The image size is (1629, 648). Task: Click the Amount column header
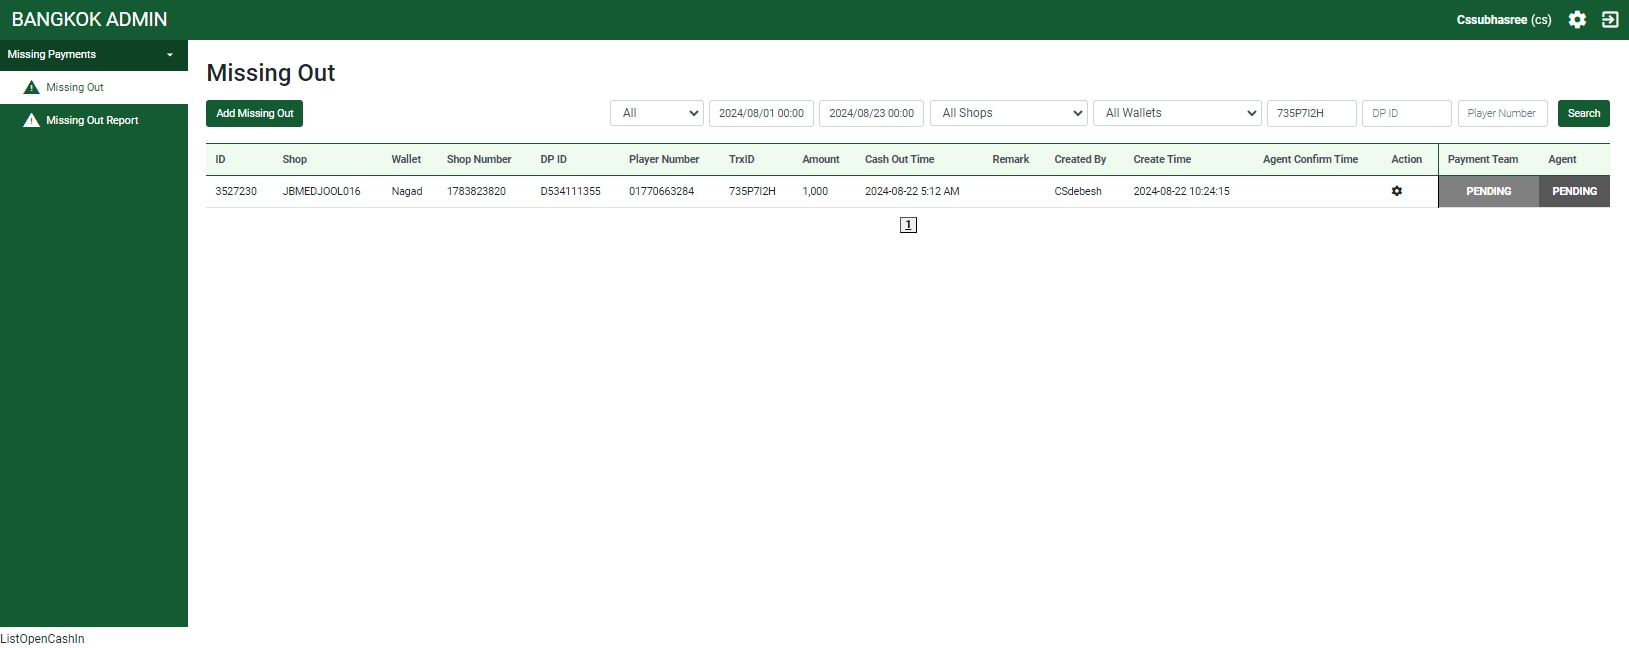tap(820, 159)
